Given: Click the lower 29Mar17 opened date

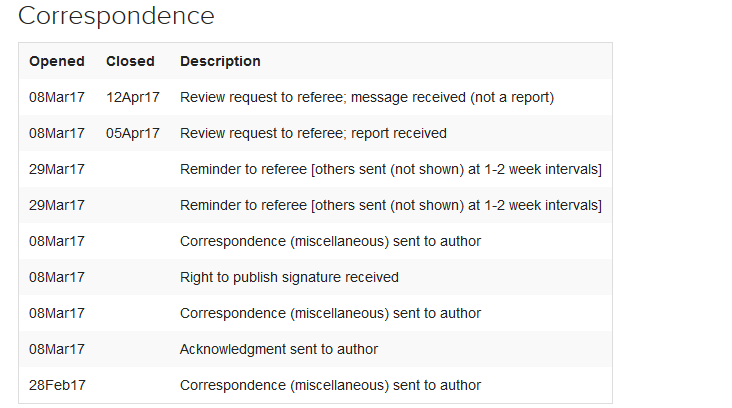Looking at the screenshot, I should (x=57, y=205).
